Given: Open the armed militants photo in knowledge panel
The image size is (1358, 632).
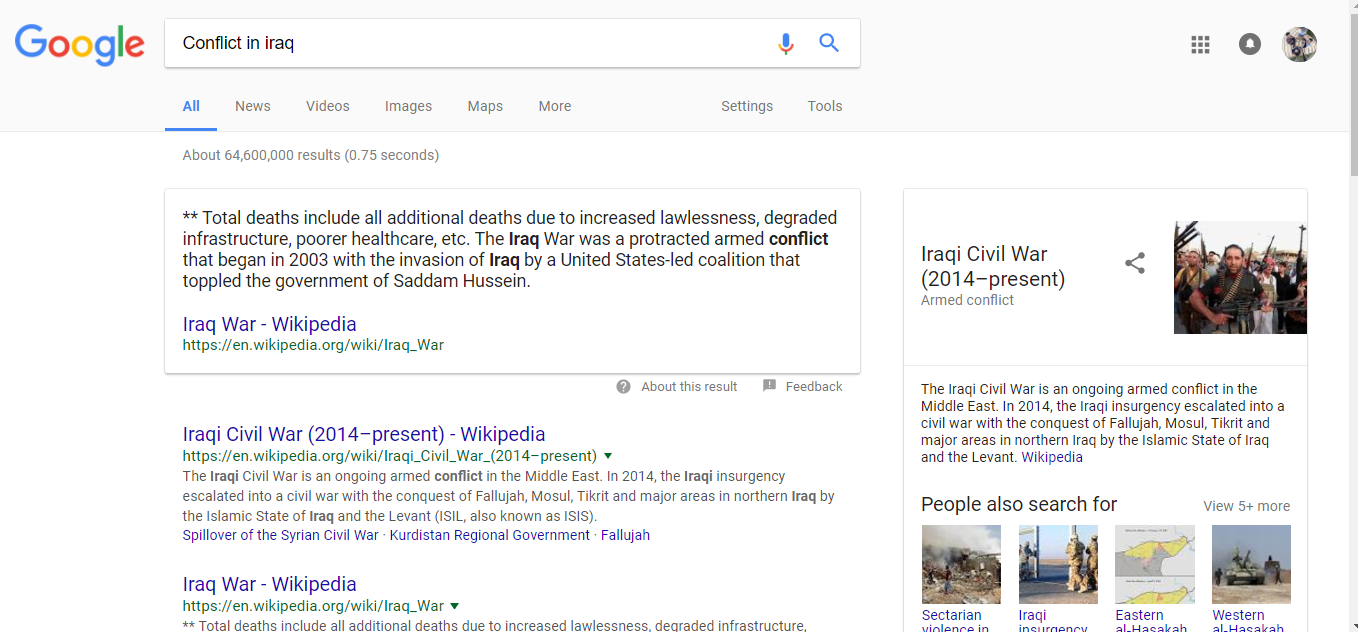Looking at the screenshot, I should click(1240, 277).
